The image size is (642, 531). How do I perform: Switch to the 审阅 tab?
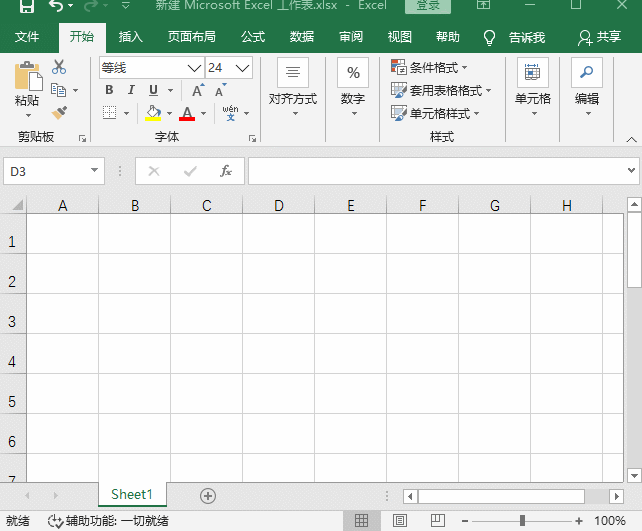tap(351, 37)
